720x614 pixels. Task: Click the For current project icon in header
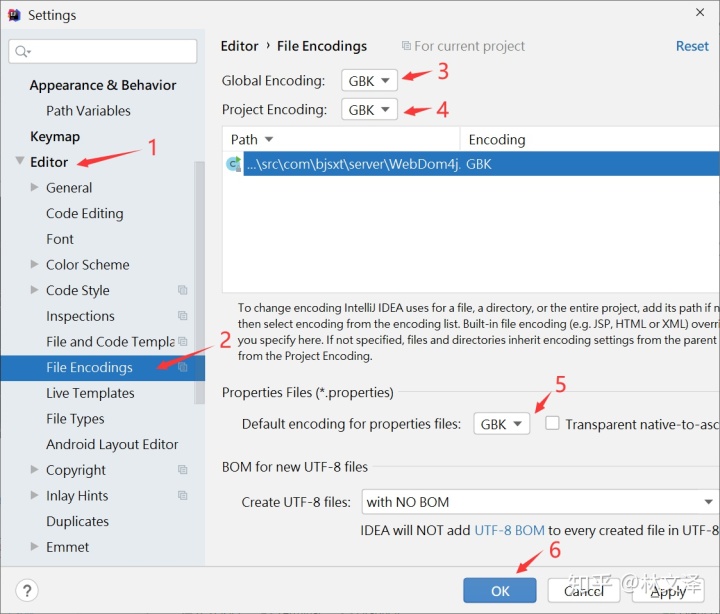[406, 45]
